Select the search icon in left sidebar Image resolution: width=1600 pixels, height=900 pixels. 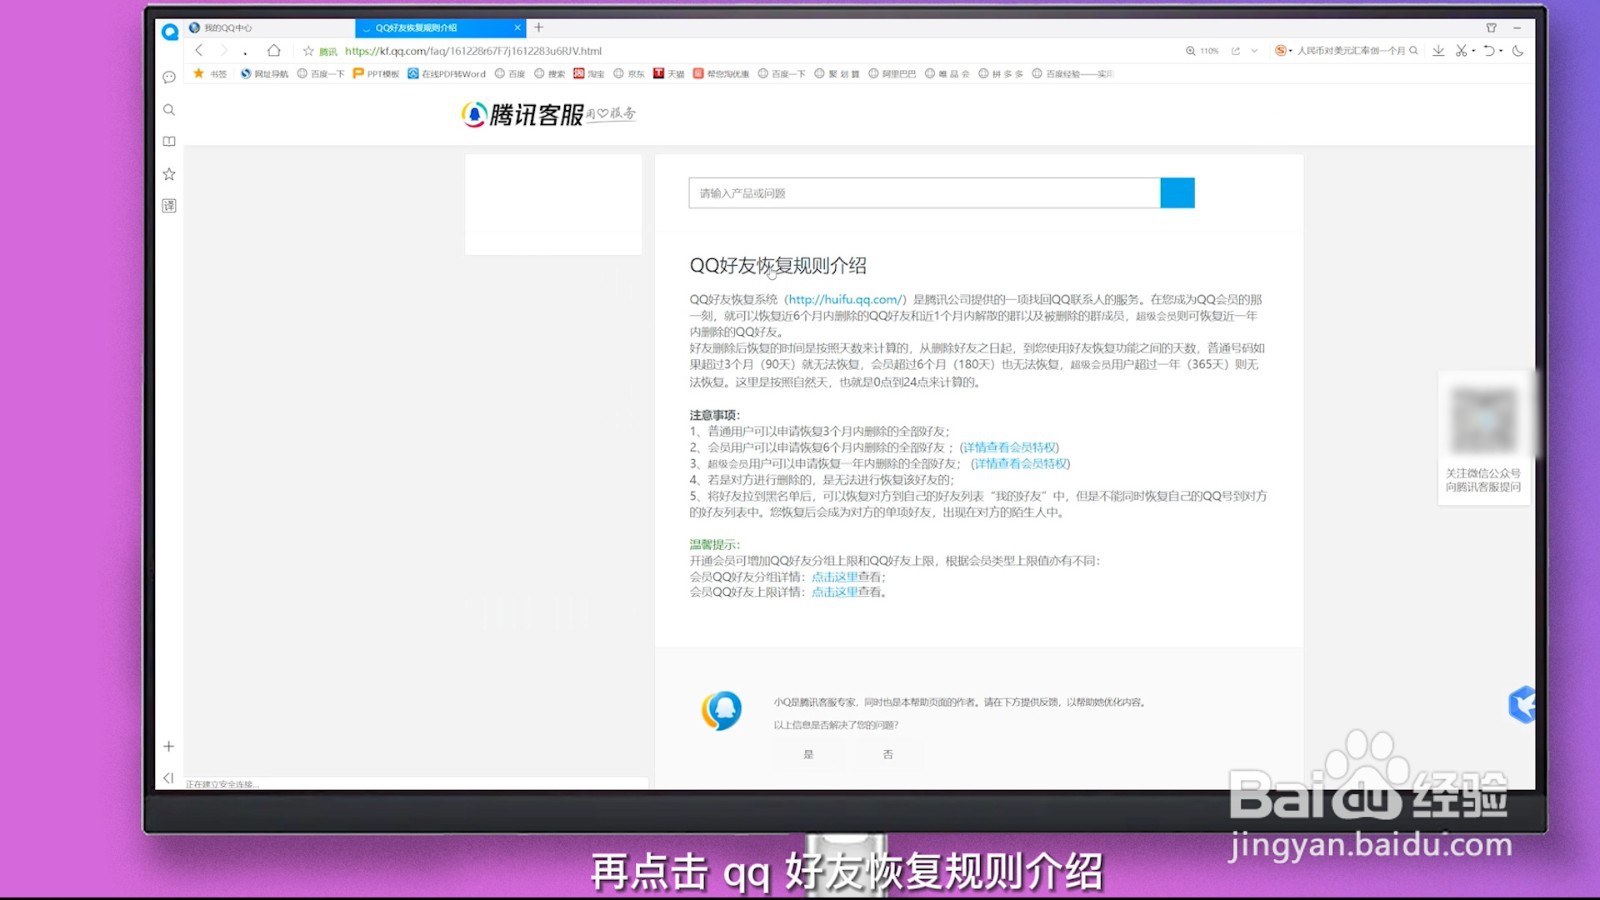click(169, 109)
